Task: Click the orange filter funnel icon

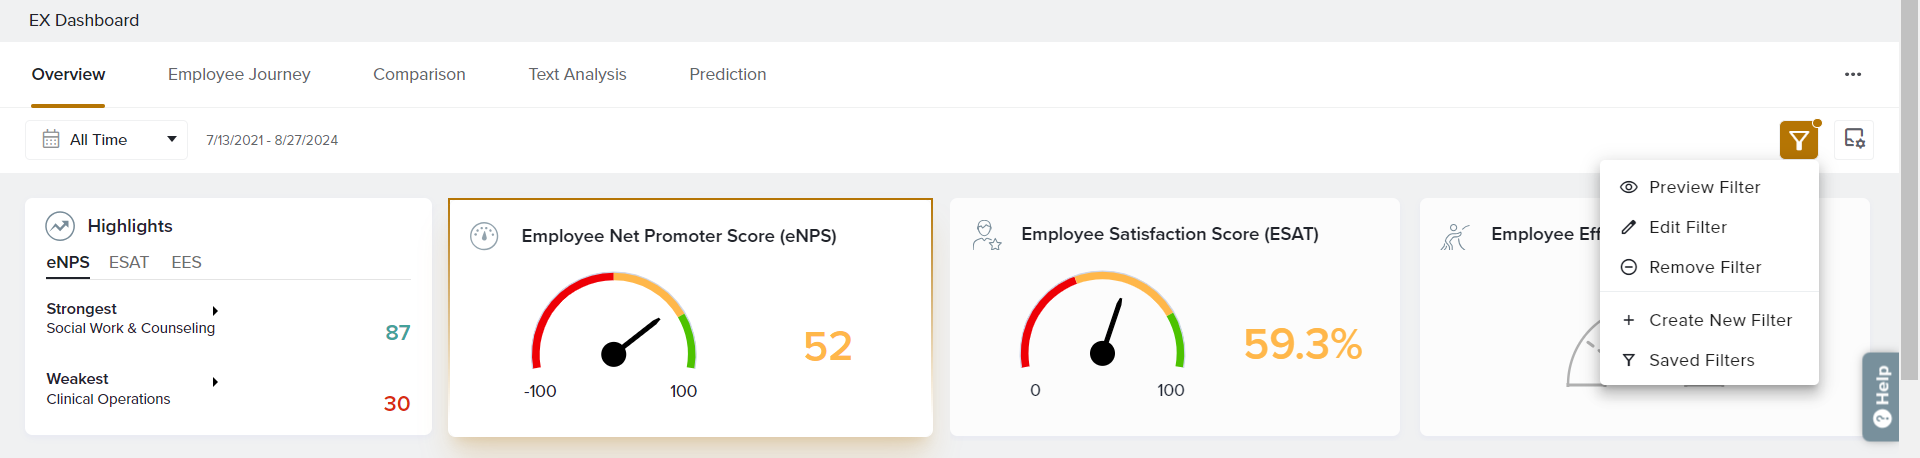Action: (x=1798, y=140)
